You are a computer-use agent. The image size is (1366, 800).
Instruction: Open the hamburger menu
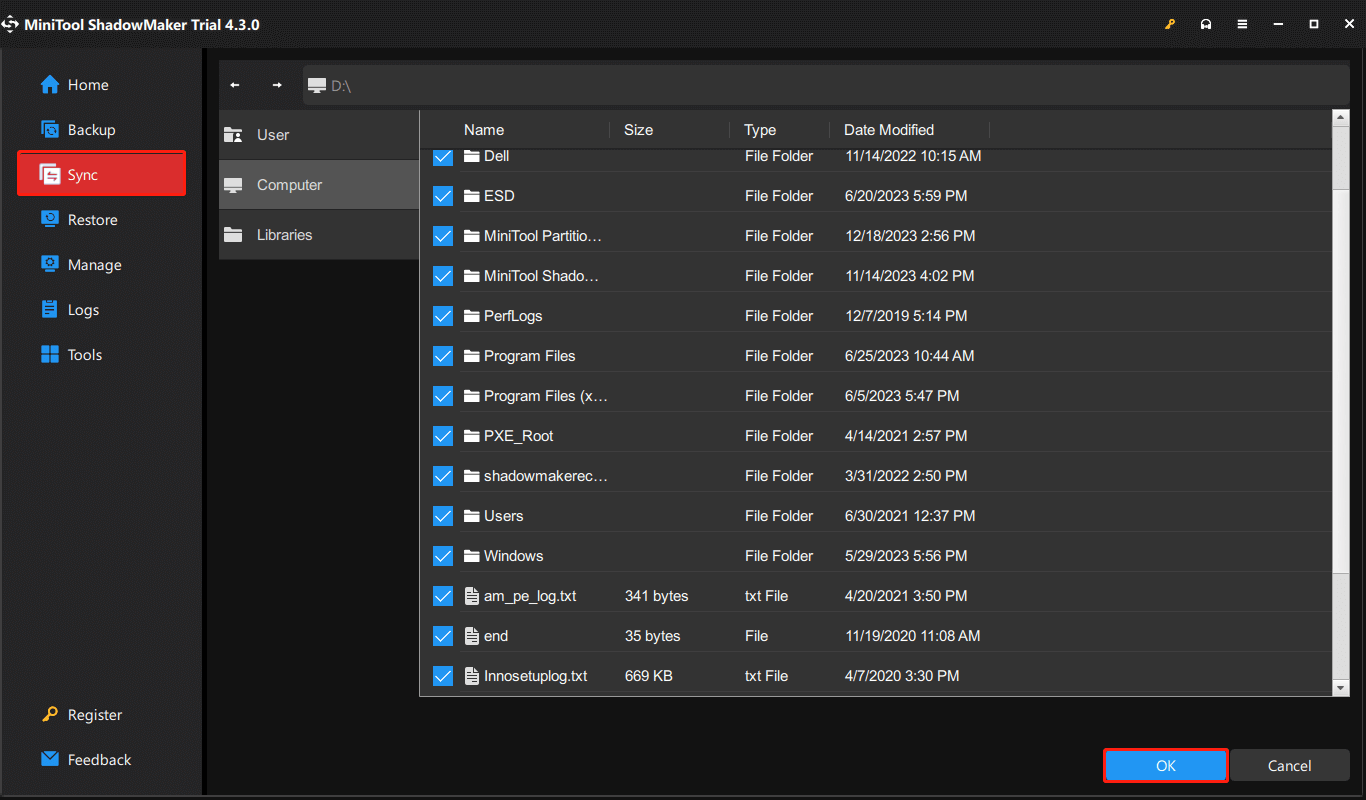(x=1242, y=23)
